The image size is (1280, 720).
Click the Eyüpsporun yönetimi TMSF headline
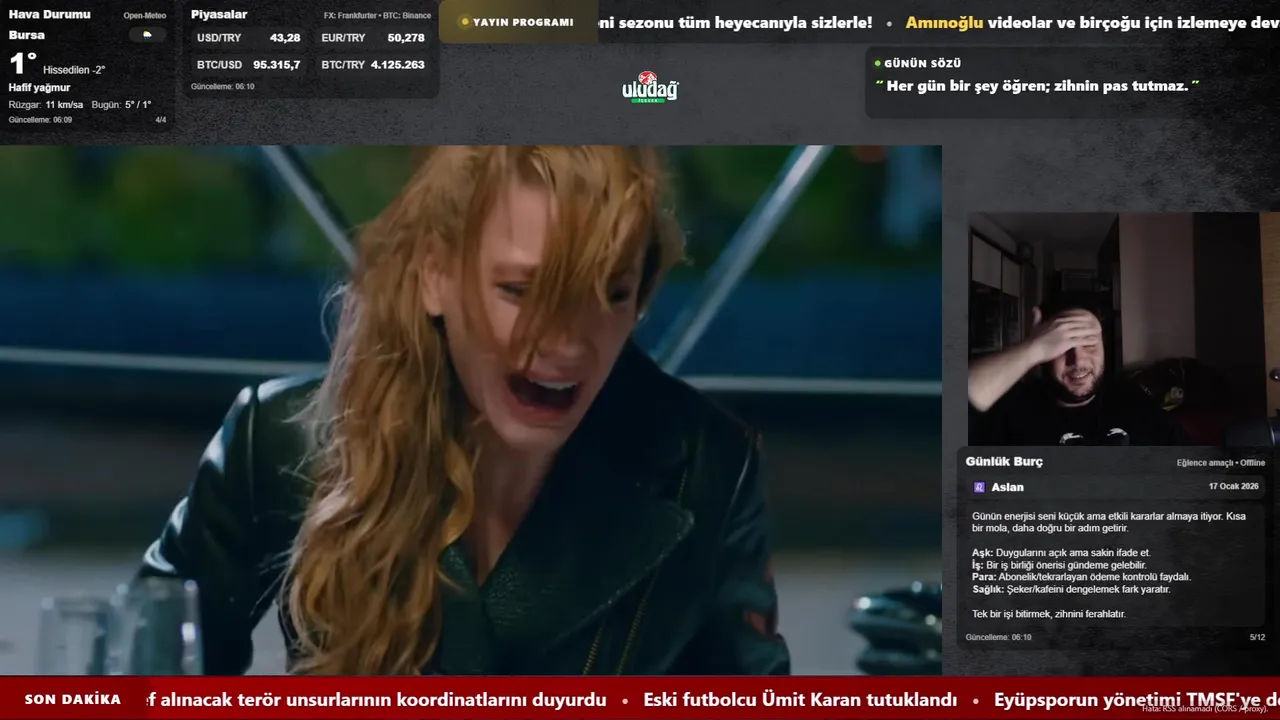(x=1137, y=700)
